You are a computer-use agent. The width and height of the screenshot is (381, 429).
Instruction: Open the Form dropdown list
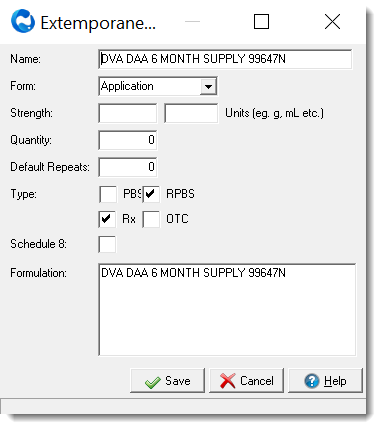click(208, 87)
